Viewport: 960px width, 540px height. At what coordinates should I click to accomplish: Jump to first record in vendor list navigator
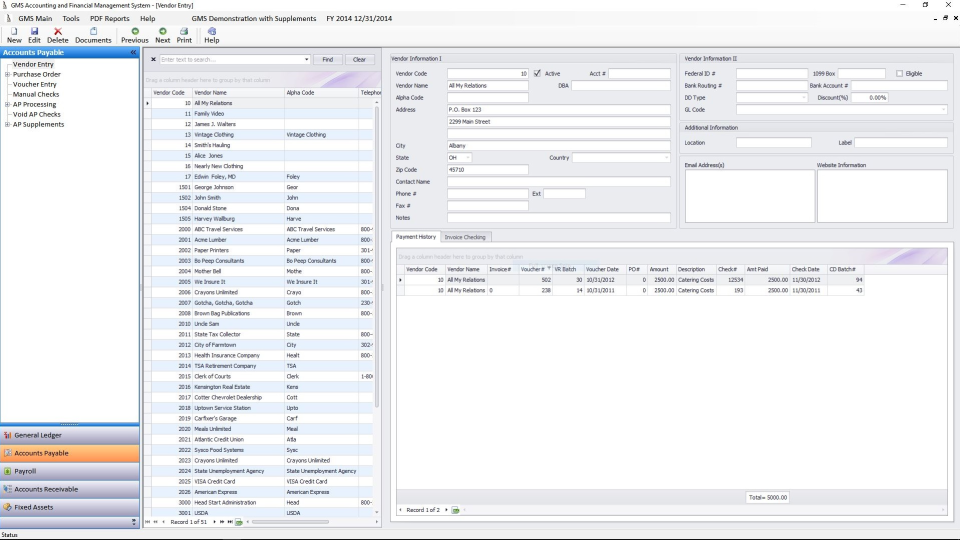click(x=148, y=522)
